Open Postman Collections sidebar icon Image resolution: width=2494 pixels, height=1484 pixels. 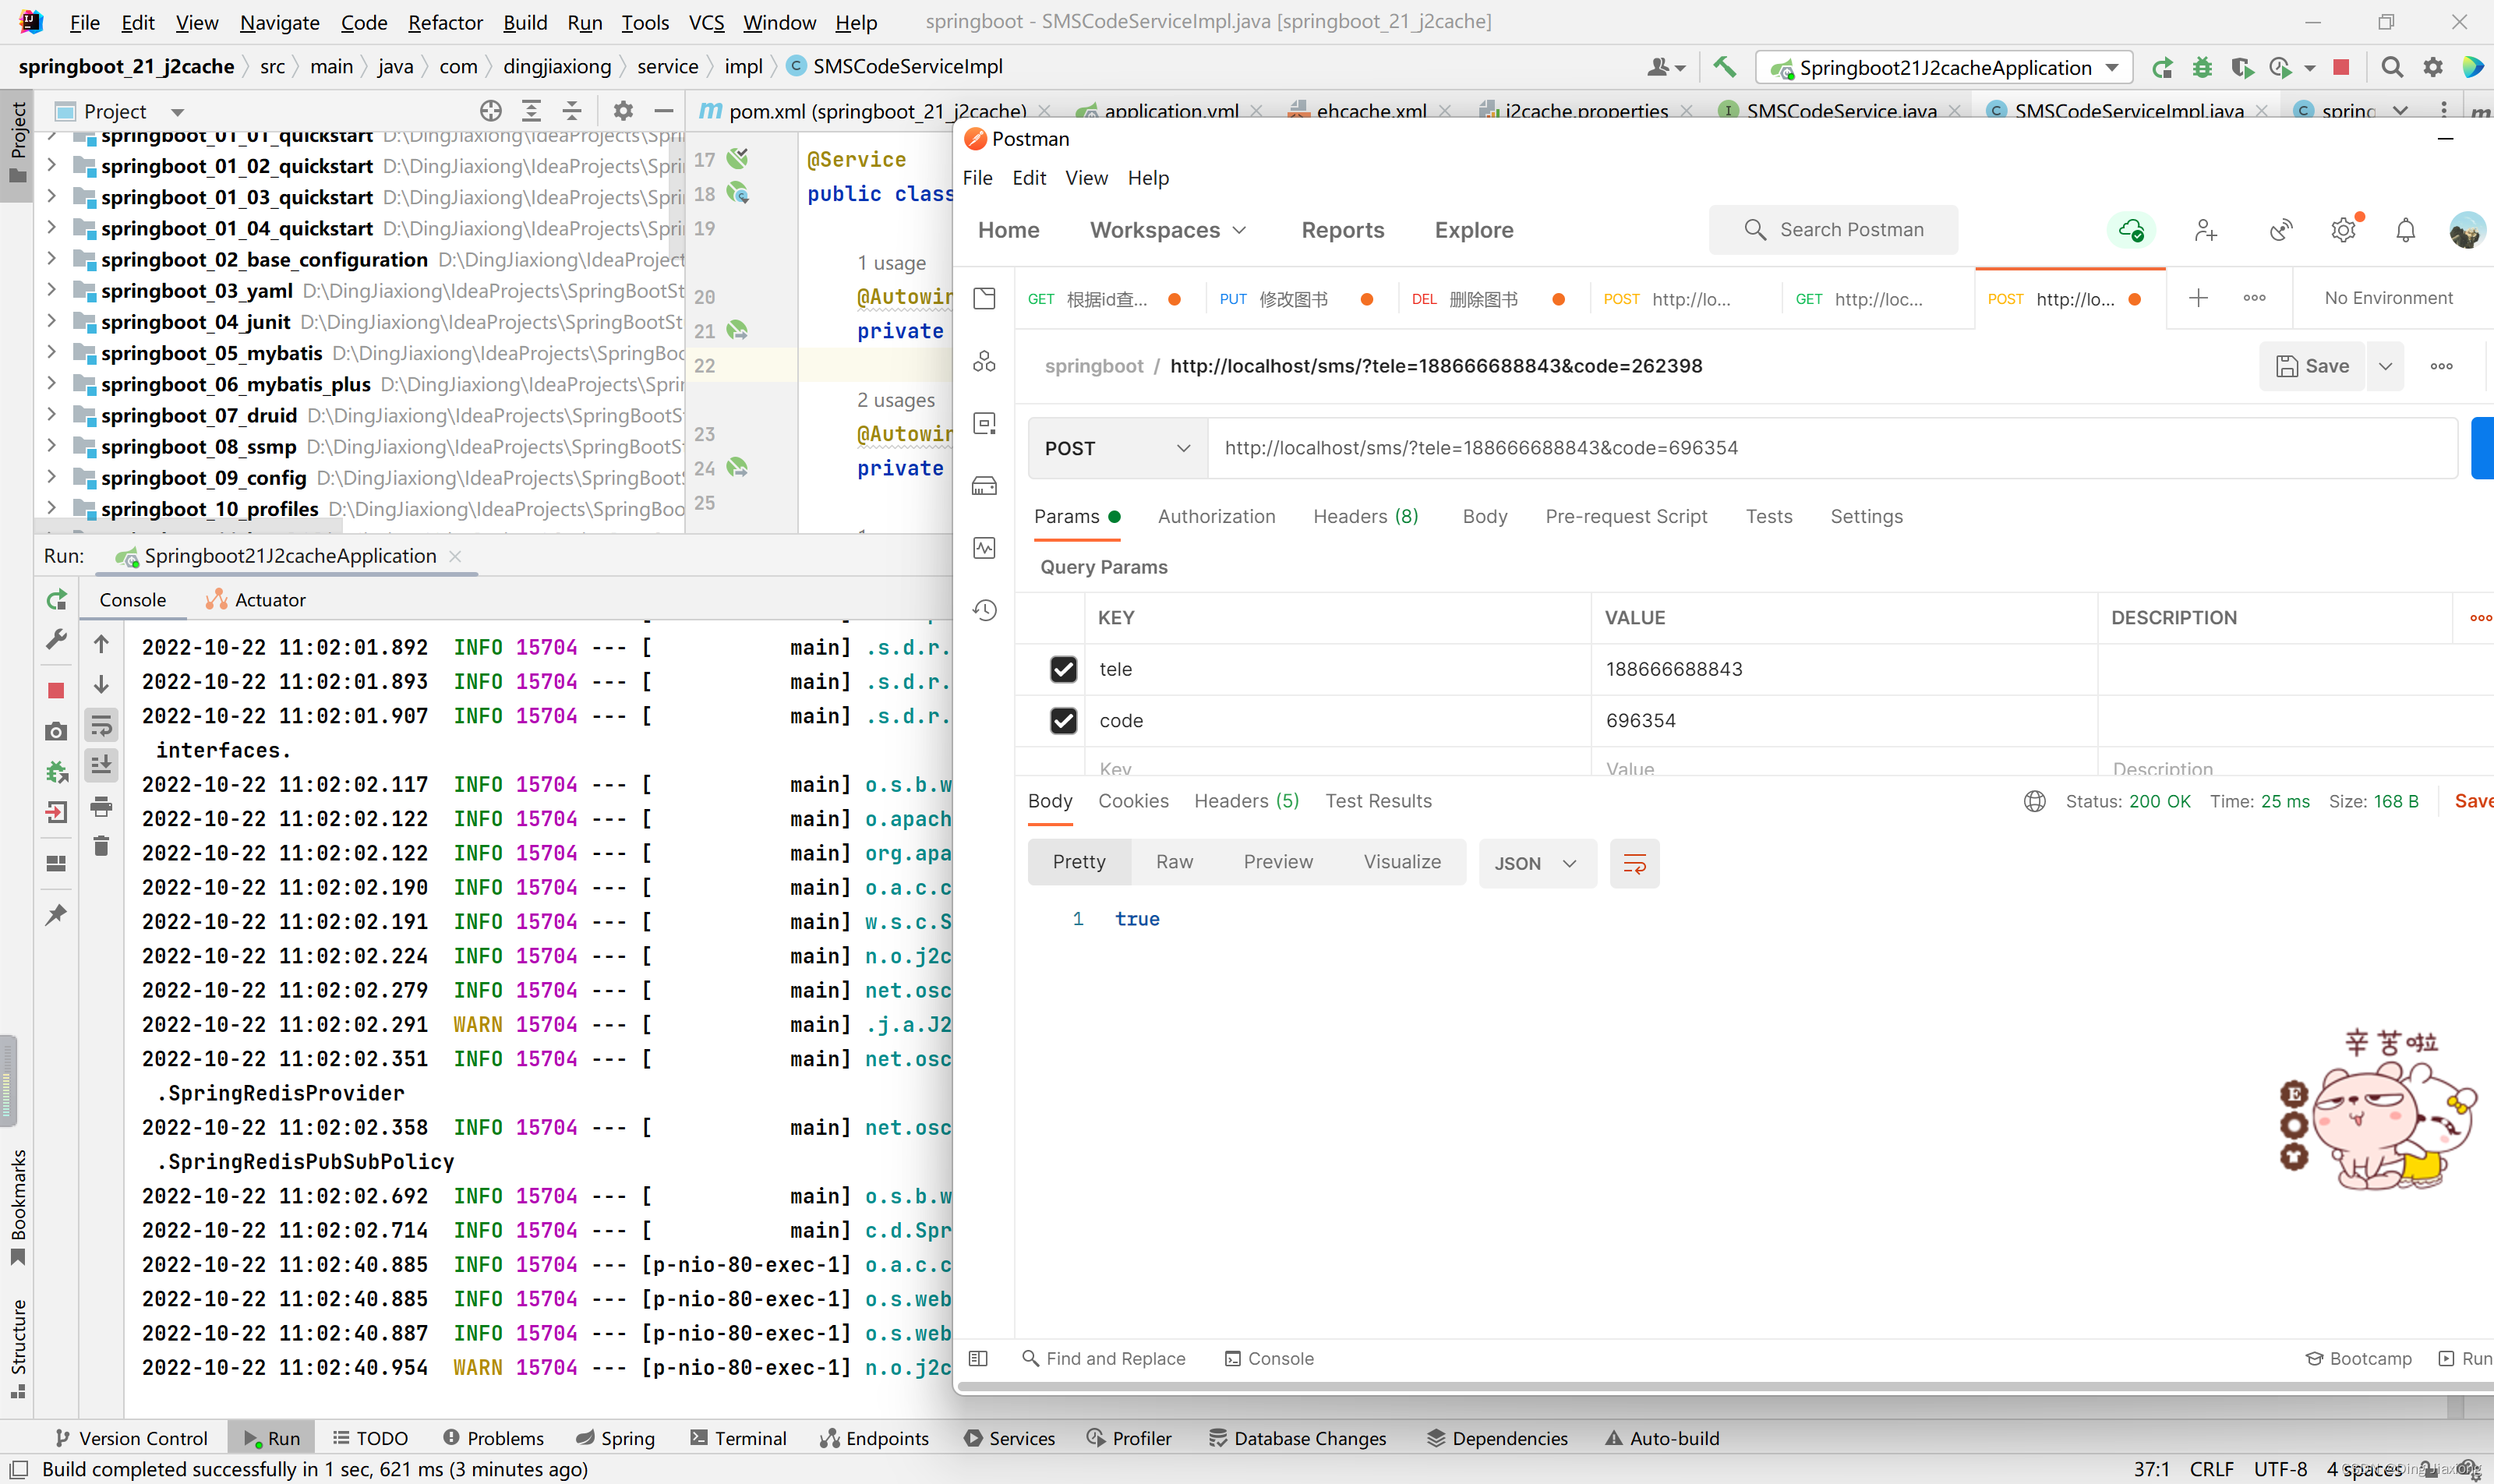pyautogui.click(x=985, y=298)
